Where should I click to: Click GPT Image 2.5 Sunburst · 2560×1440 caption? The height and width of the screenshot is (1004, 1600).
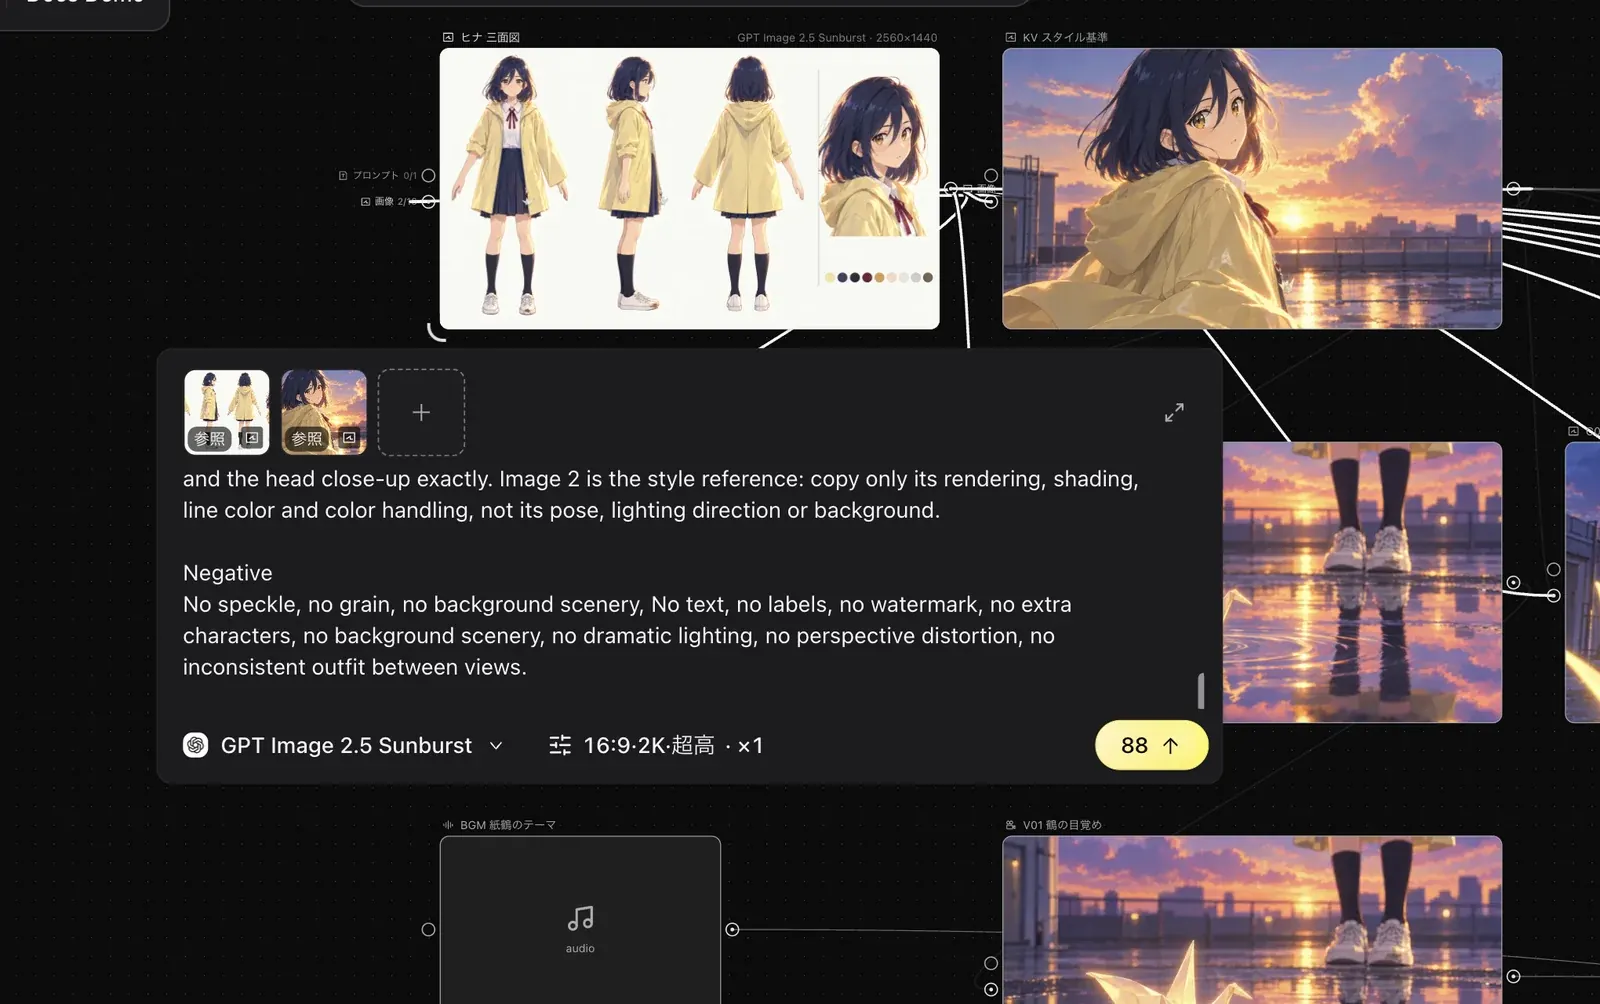[837, 37]
